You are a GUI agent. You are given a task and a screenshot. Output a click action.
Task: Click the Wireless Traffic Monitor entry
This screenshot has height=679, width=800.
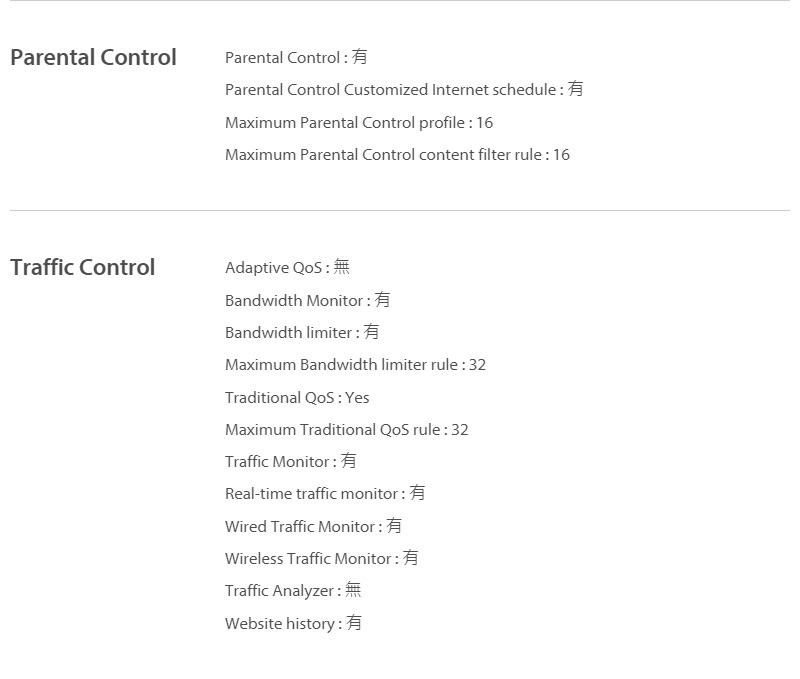coord(321,558)
